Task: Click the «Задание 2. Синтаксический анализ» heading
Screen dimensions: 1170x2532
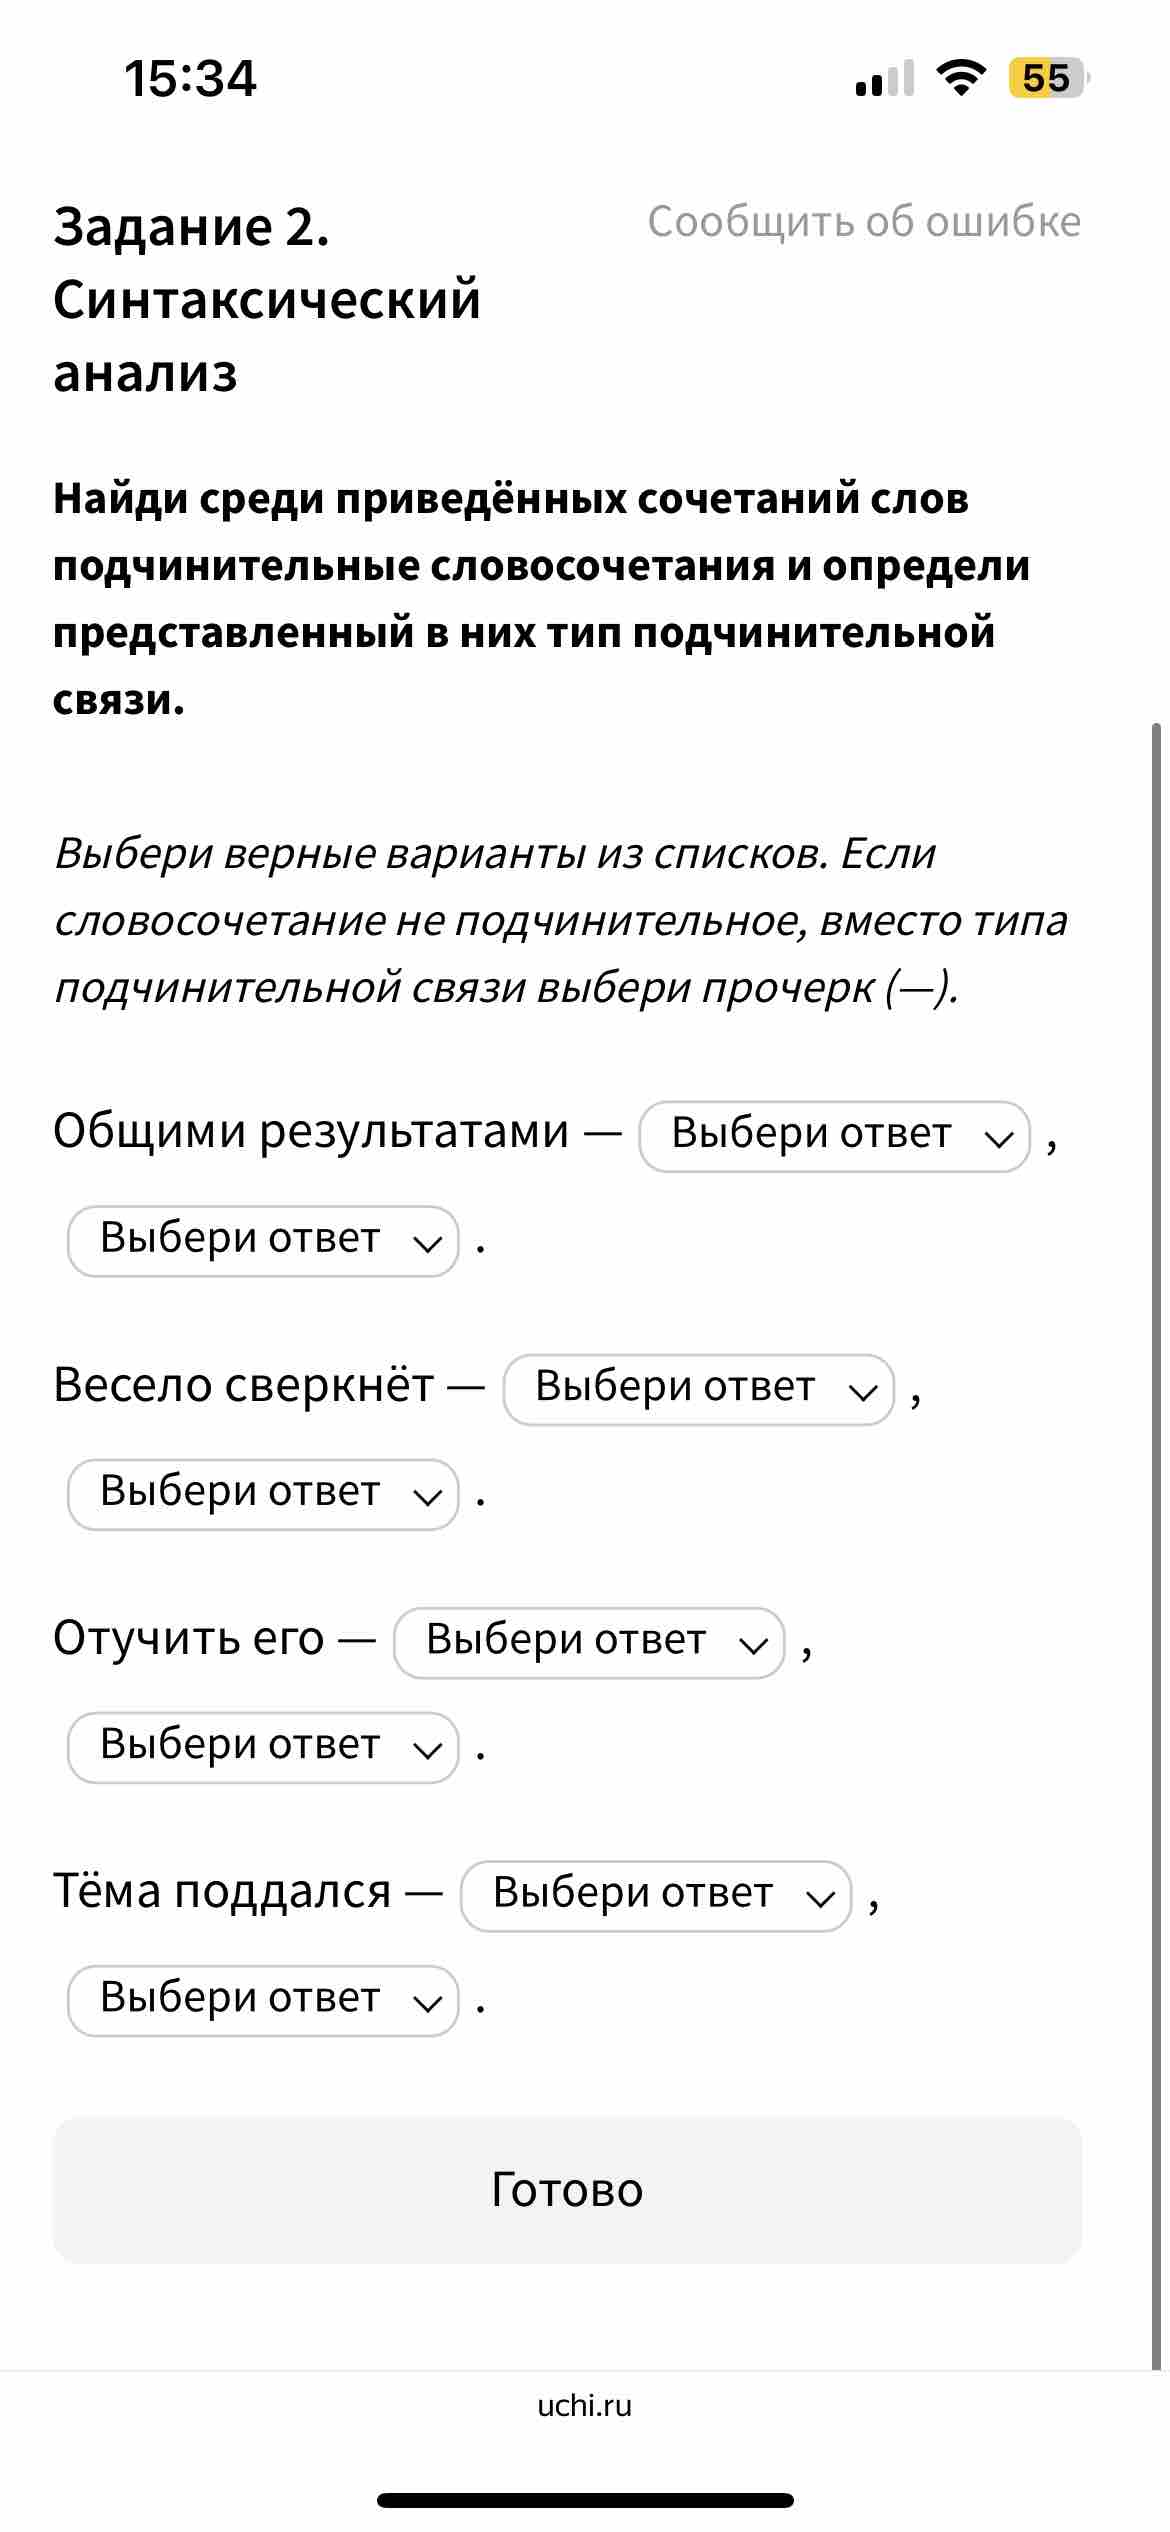Action: (267, 299)
